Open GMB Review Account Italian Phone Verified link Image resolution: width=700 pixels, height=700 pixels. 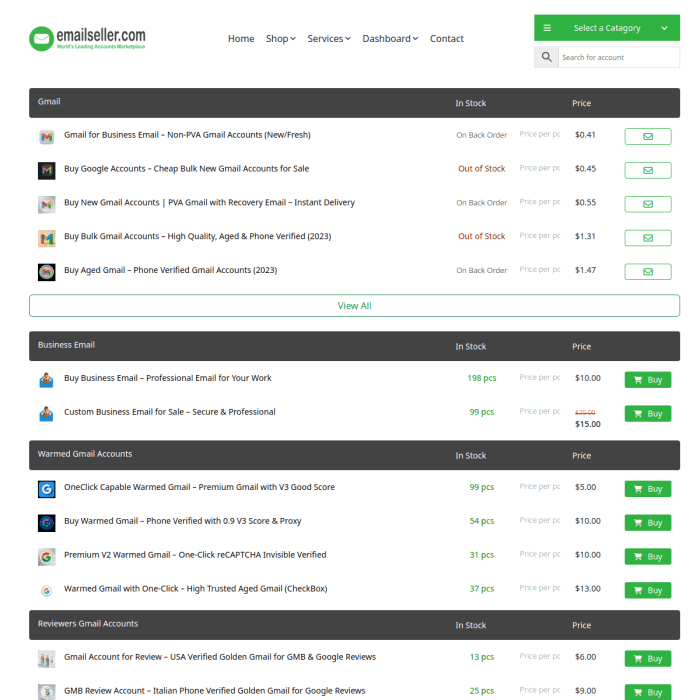pos(215,691)
